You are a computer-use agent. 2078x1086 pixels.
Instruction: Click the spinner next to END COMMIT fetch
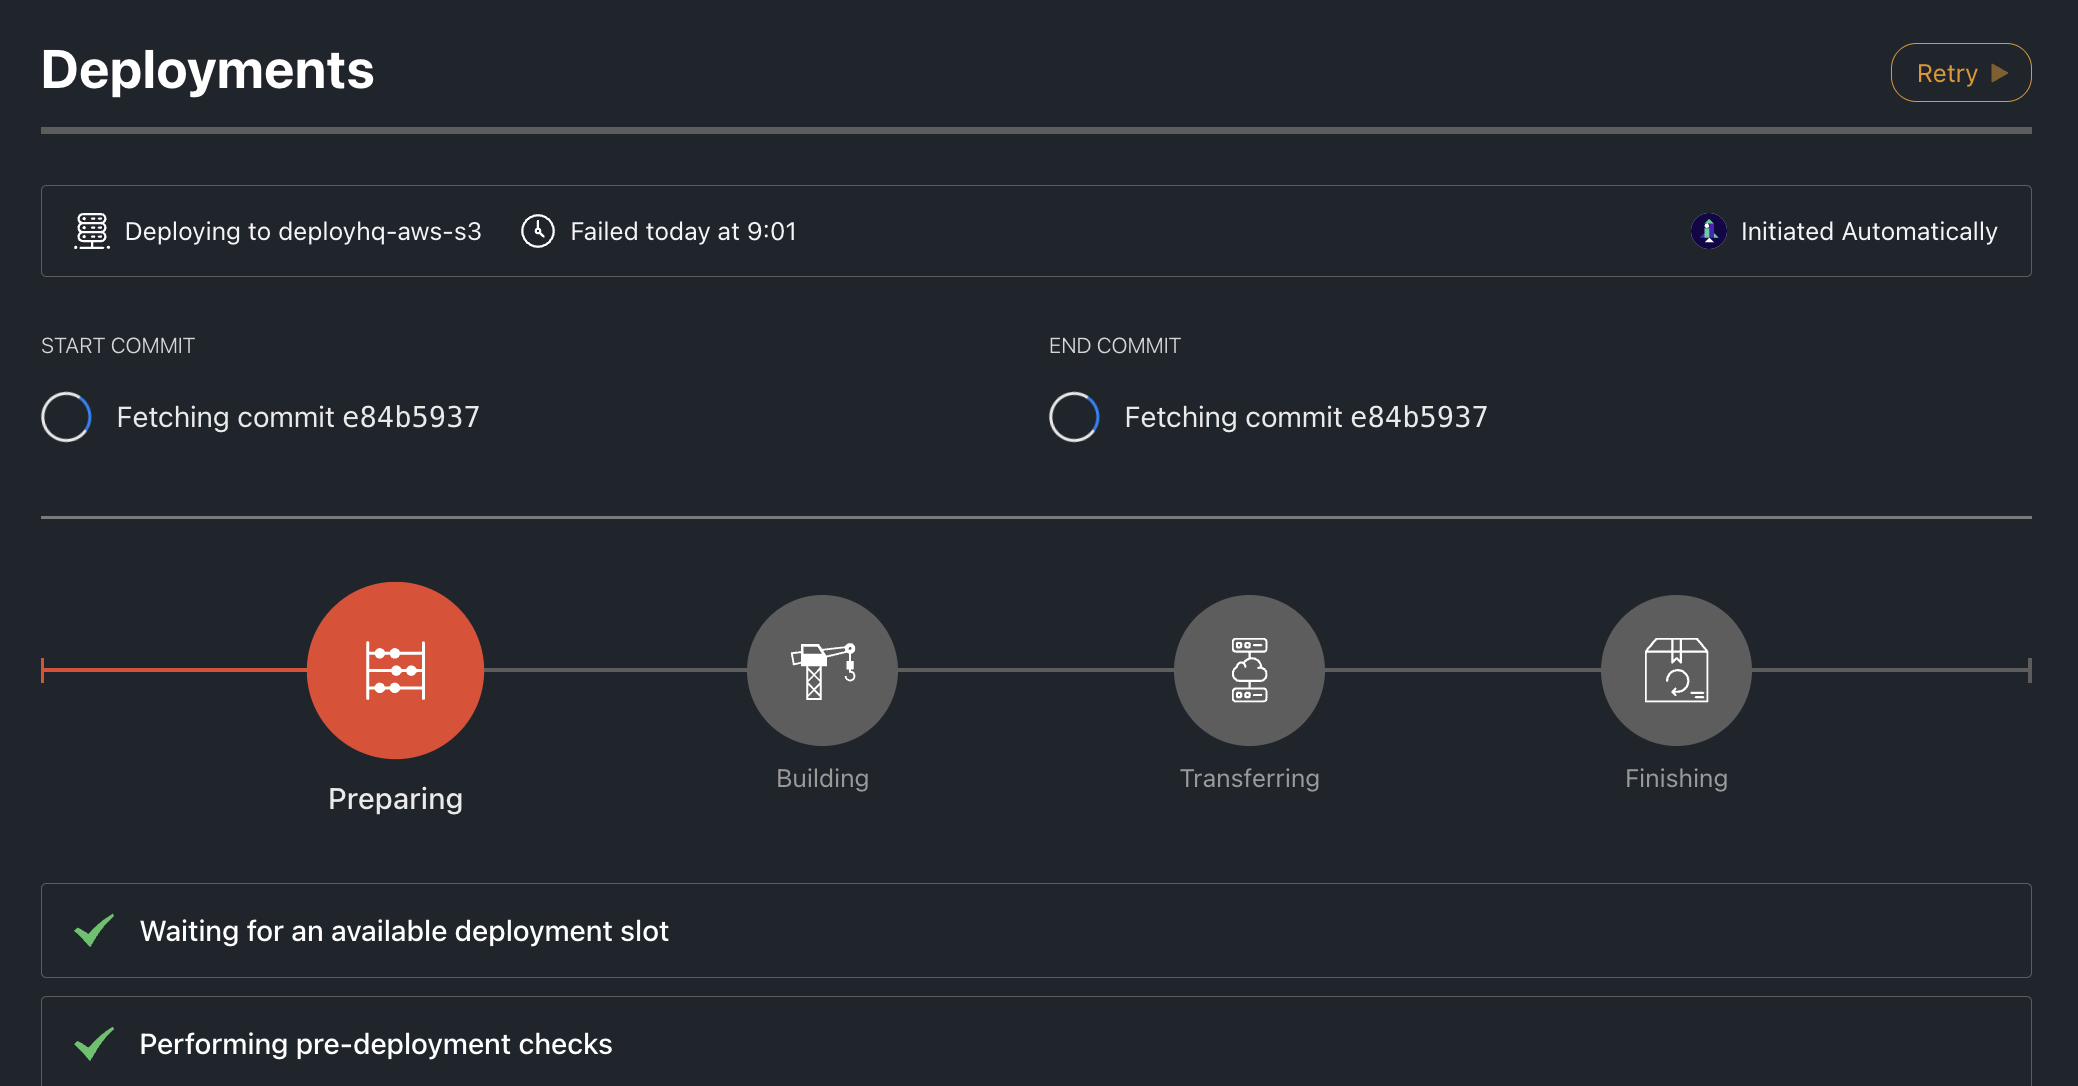pos(1073,417)
